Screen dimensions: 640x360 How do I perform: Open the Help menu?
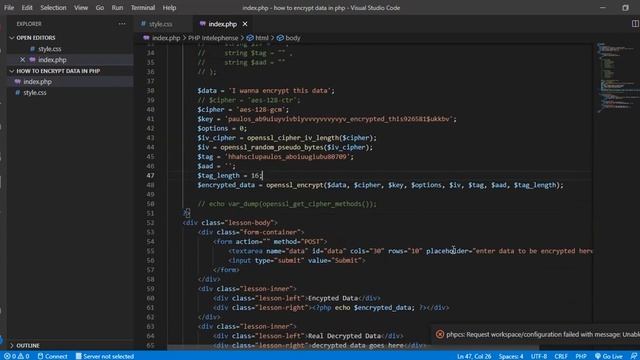click(169, 8)
